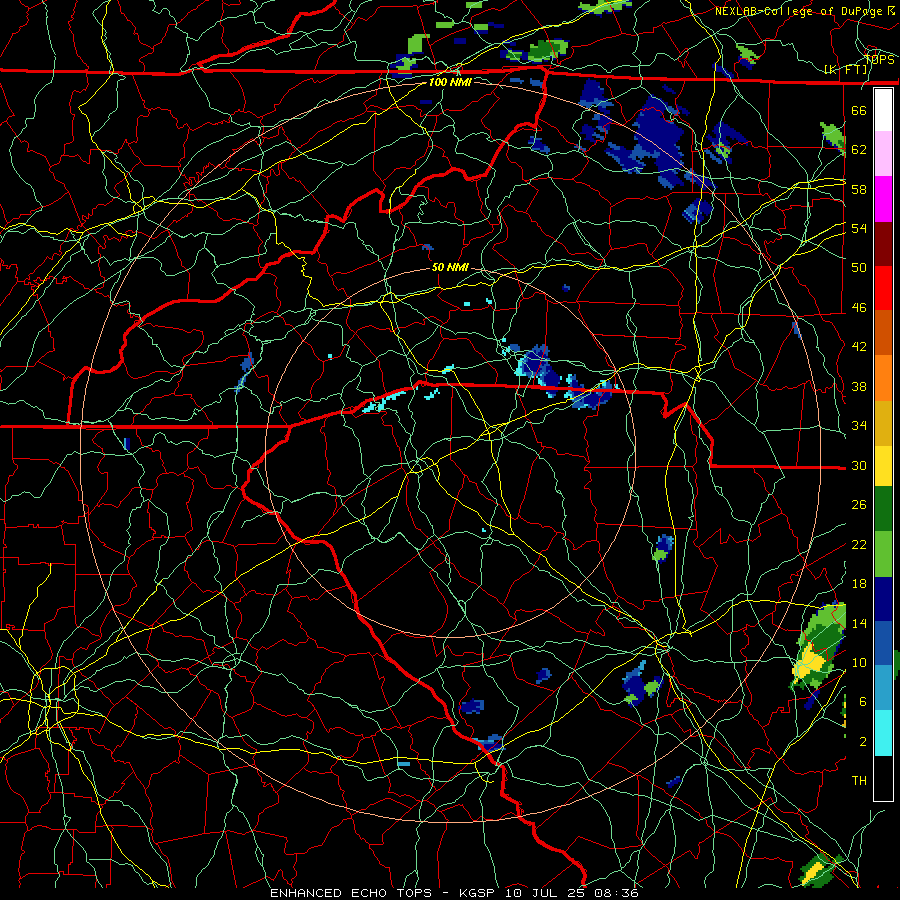
Task: Click the white swatch in the tops legend
Action: (883, 110)
